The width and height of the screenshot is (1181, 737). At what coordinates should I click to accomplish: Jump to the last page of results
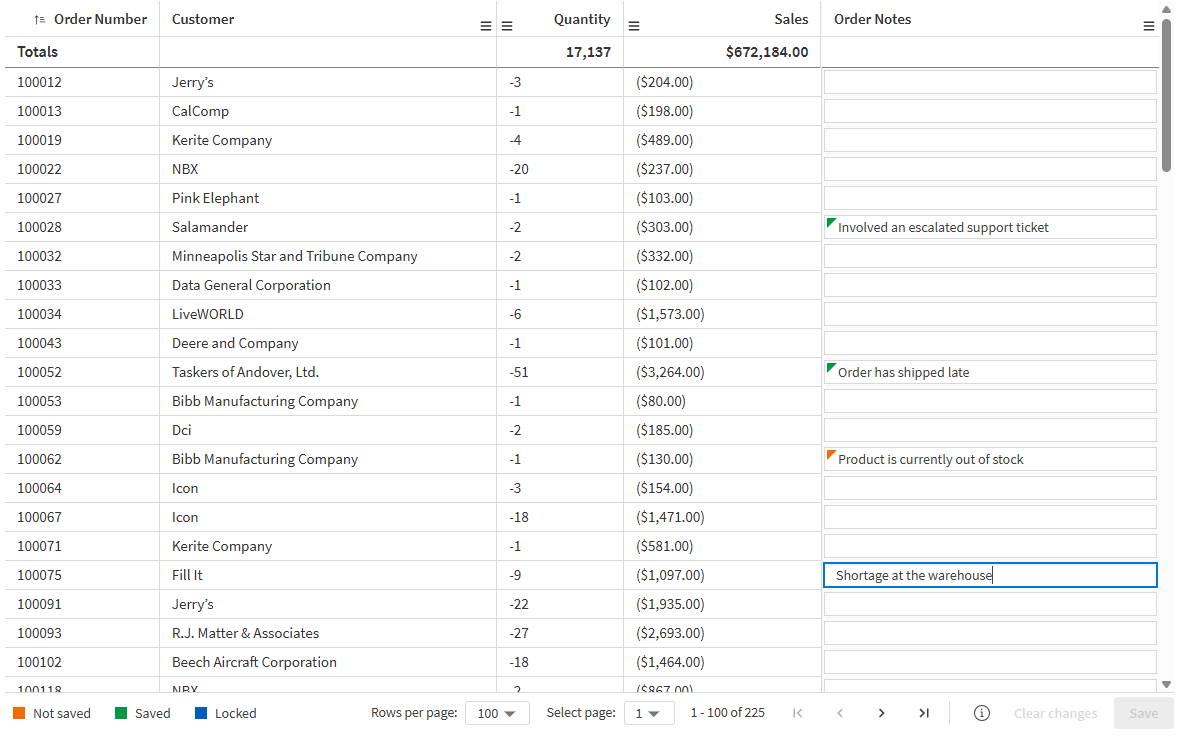point(923,713)
